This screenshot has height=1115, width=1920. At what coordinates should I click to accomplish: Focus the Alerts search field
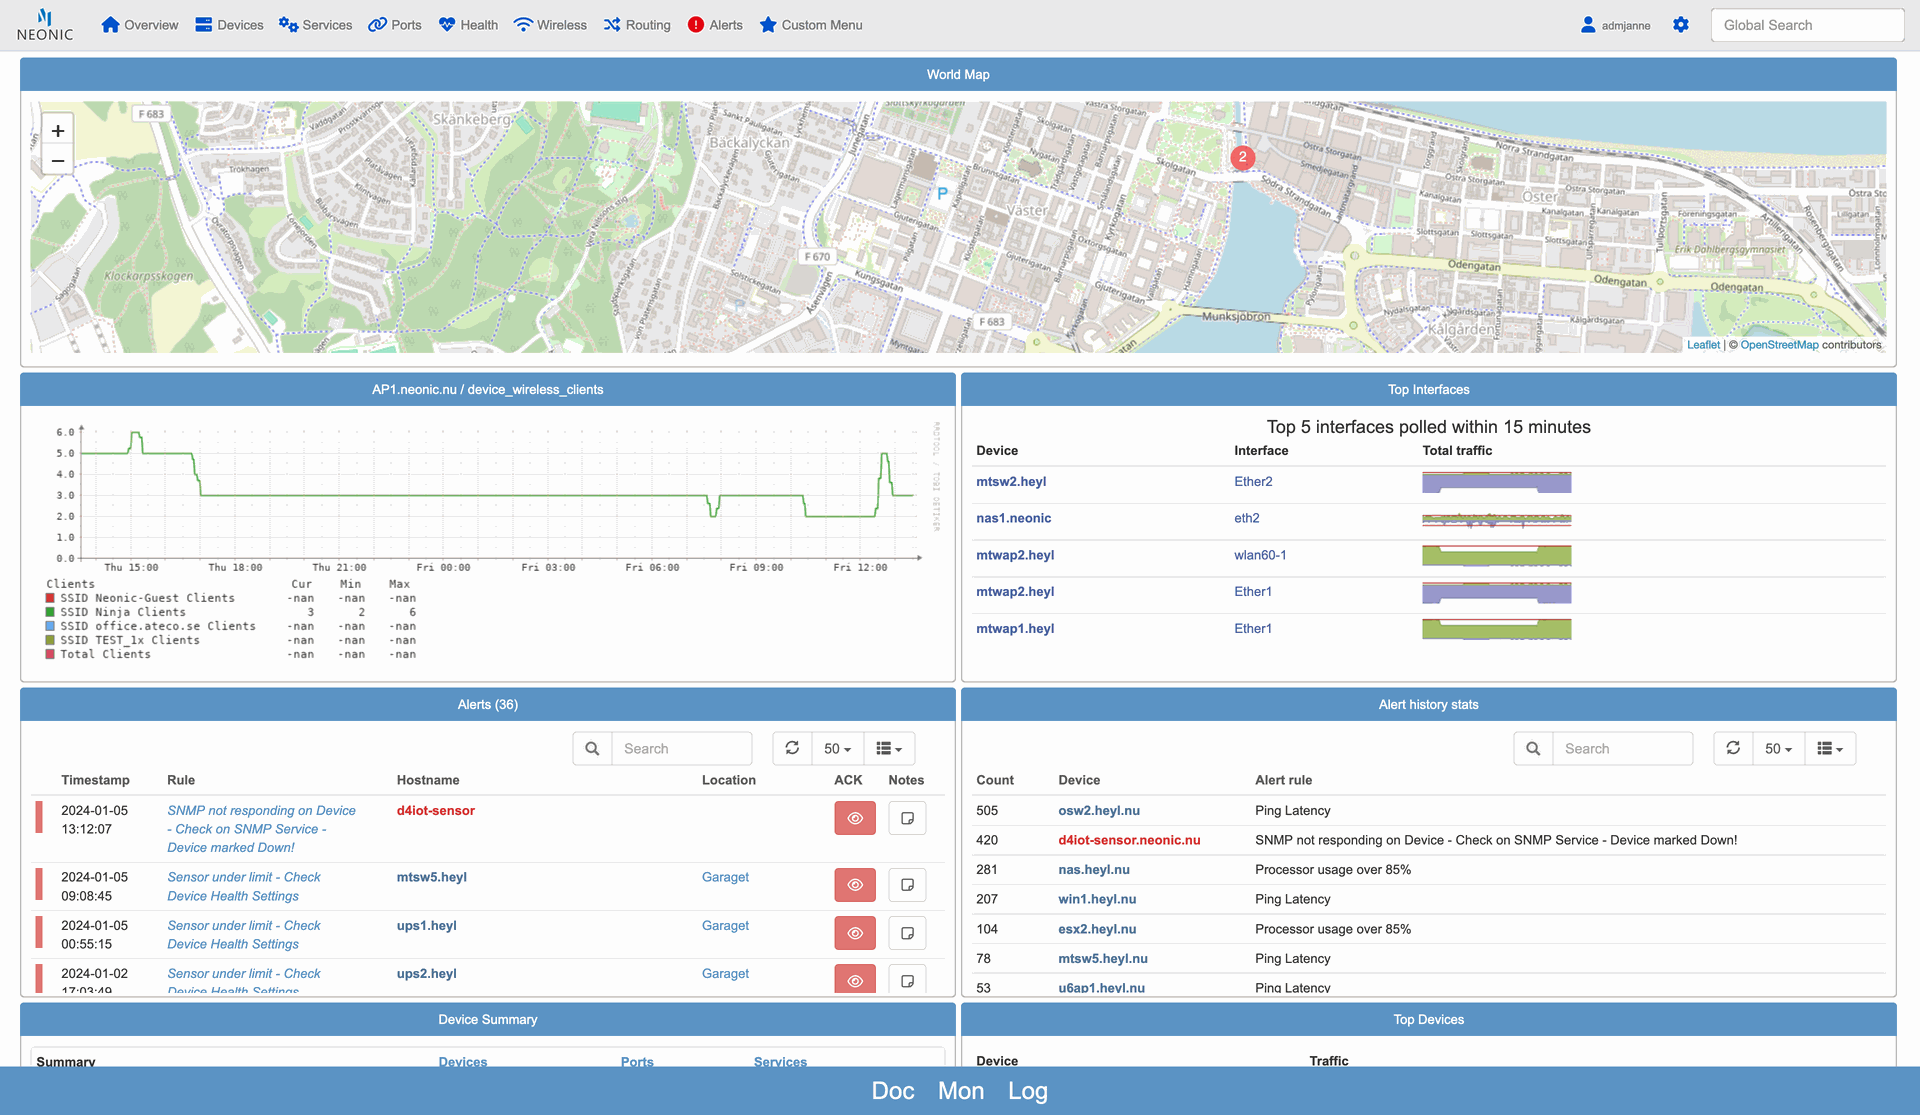click(x=682, y=749)
